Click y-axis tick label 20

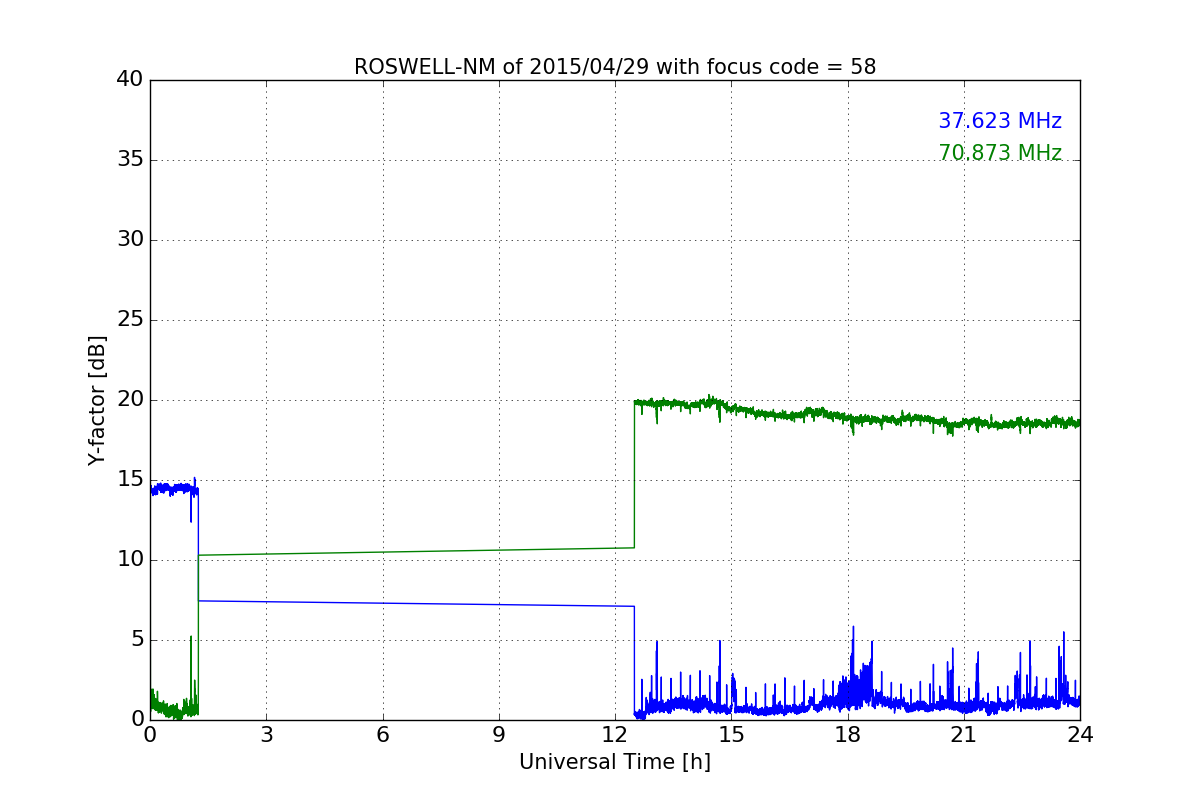(x=130, y=400)
